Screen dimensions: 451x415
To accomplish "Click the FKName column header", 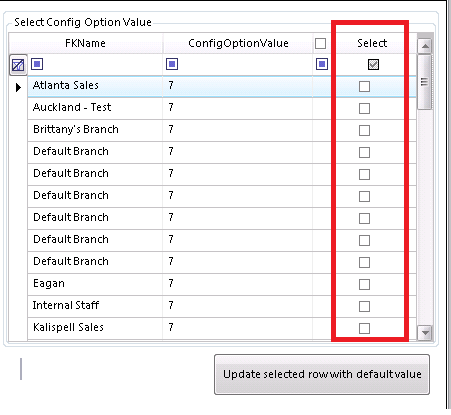I will [x=85, y=43].
